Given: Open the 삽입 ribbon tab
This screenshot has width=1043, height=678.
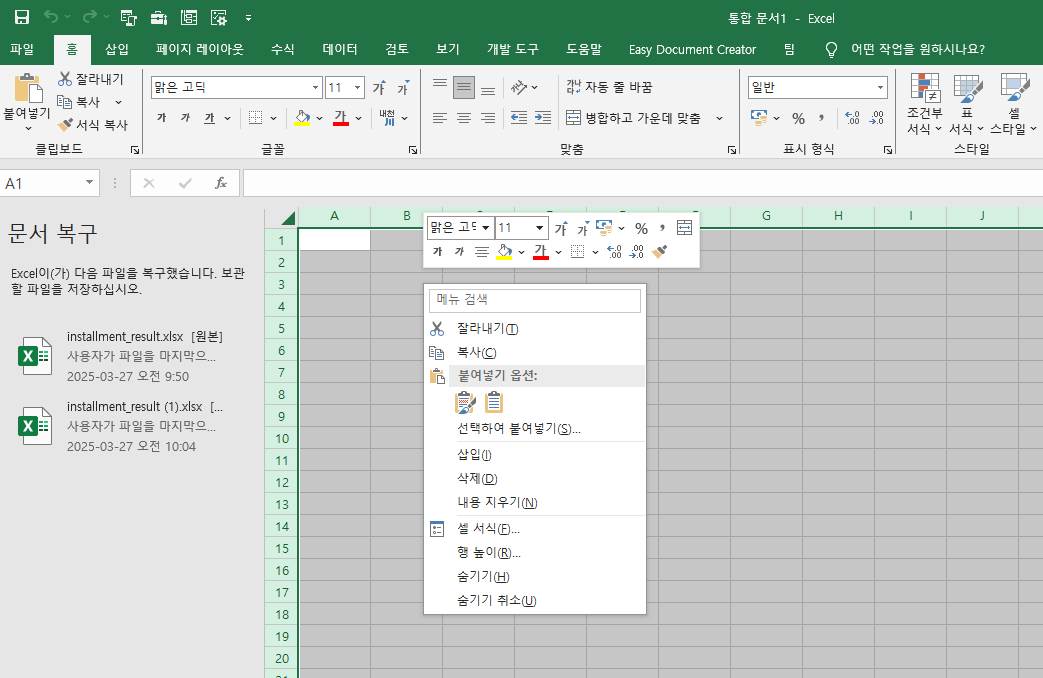Looking at the screenshot, I should click(116, 49).
